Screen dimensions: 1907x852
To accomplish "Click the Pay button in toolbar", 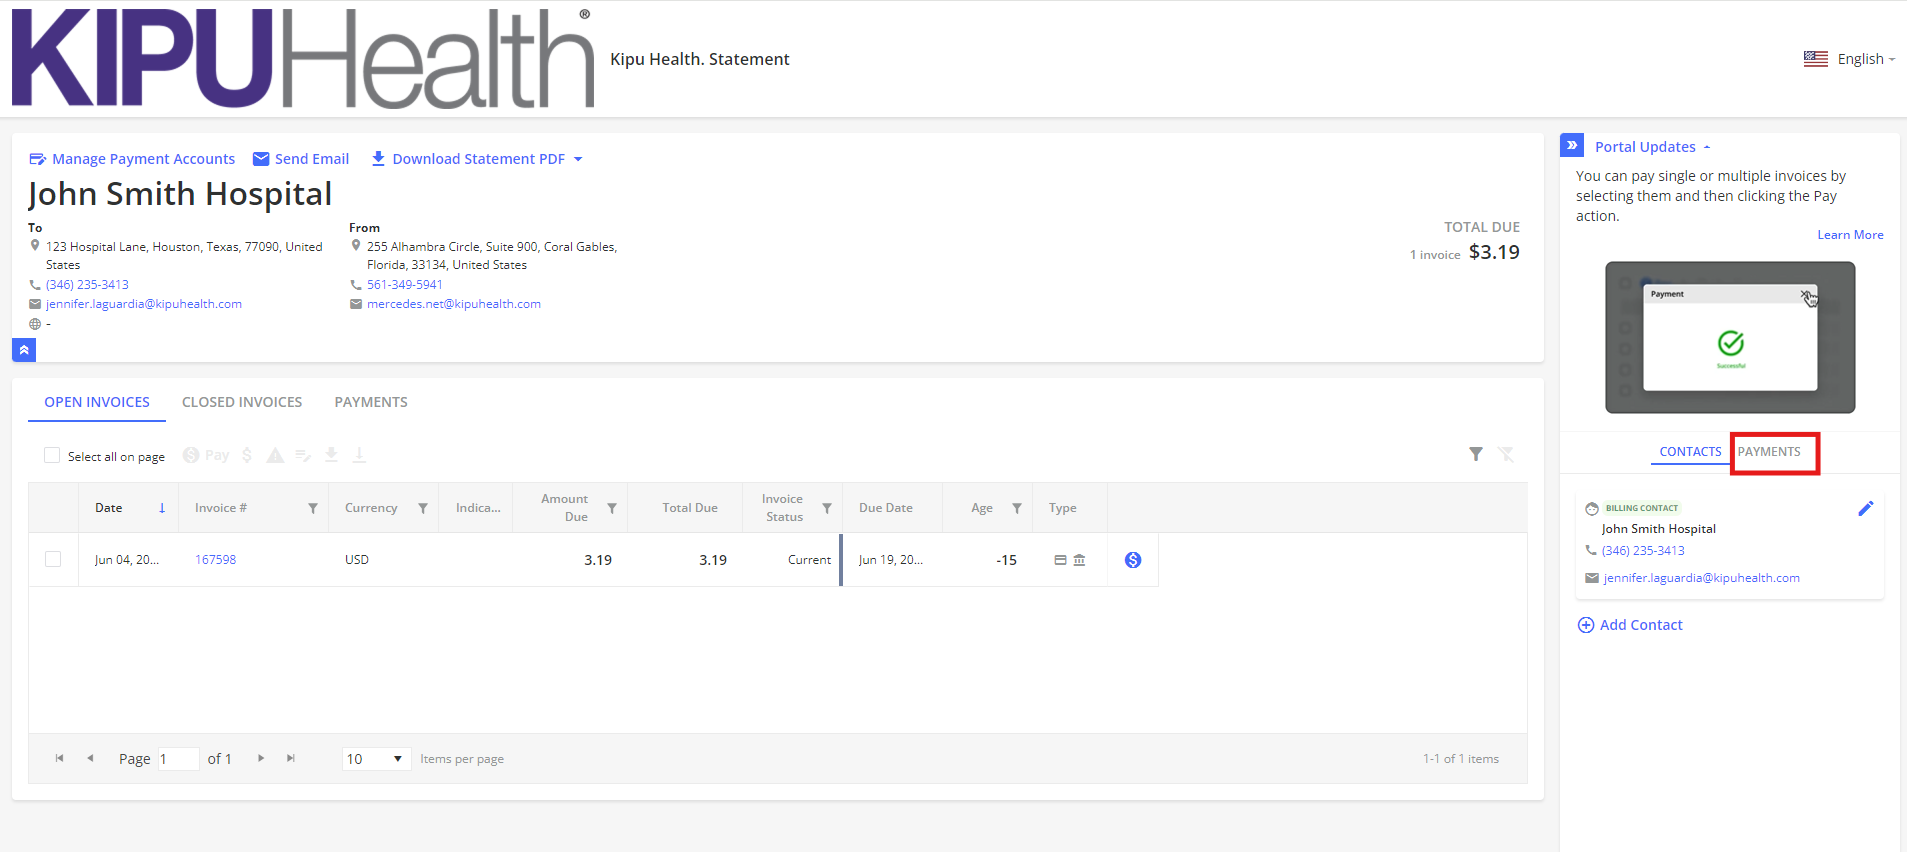I will [x=206, y=455].
